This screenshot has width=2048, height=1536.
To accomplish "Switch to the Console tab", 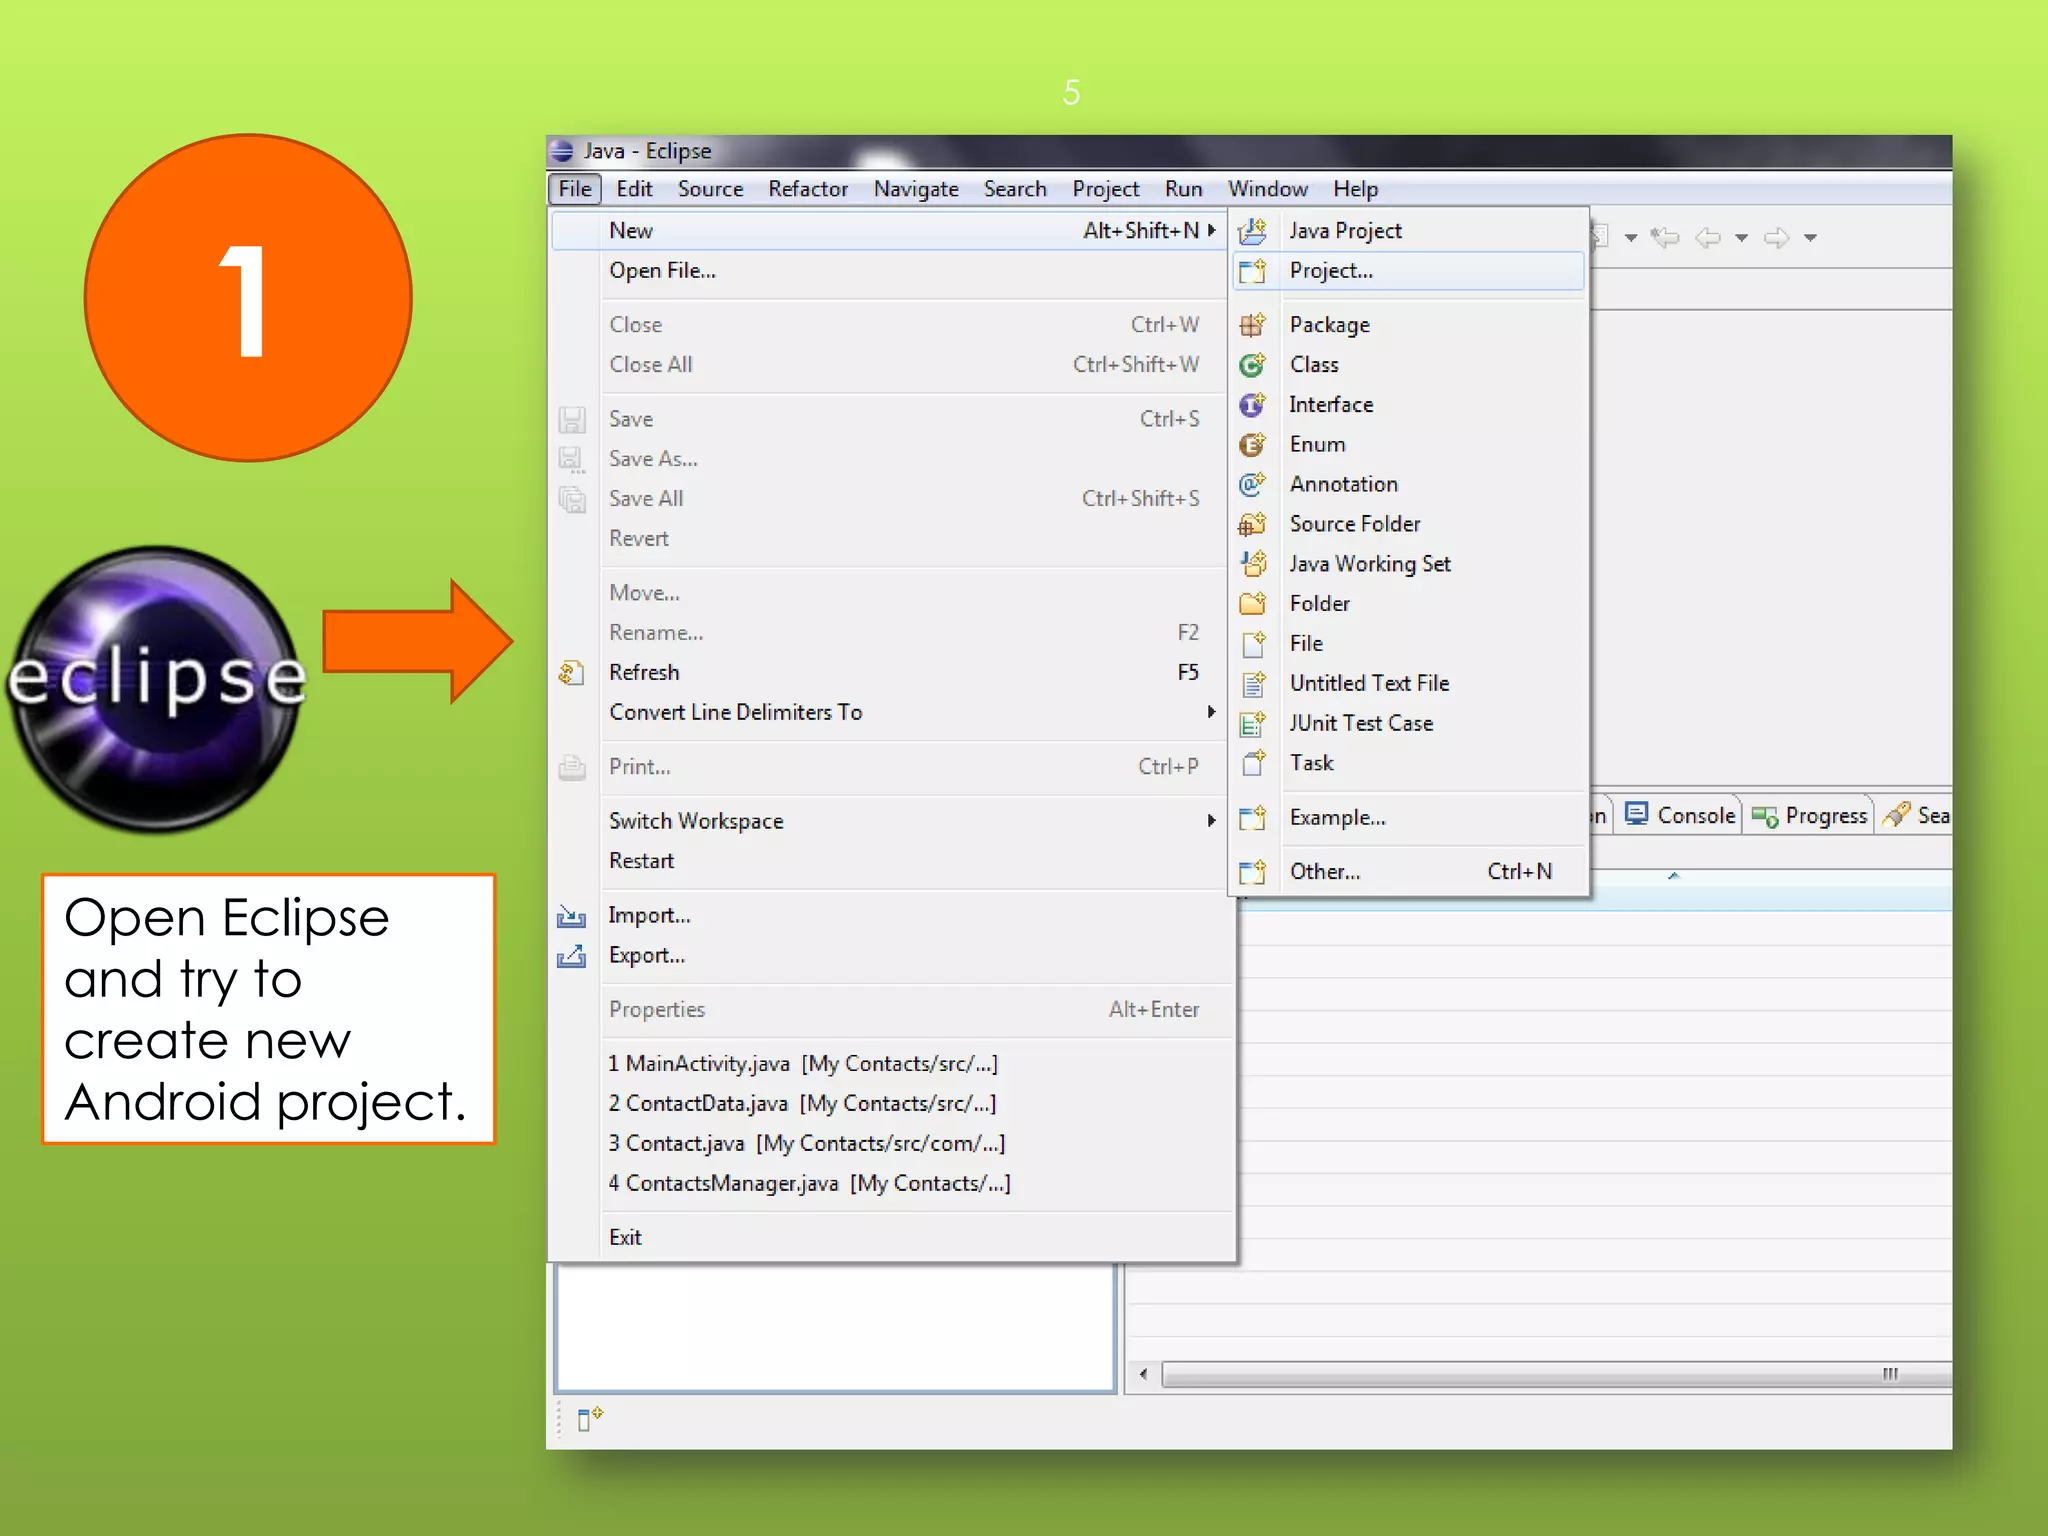I will point(1680,816).
